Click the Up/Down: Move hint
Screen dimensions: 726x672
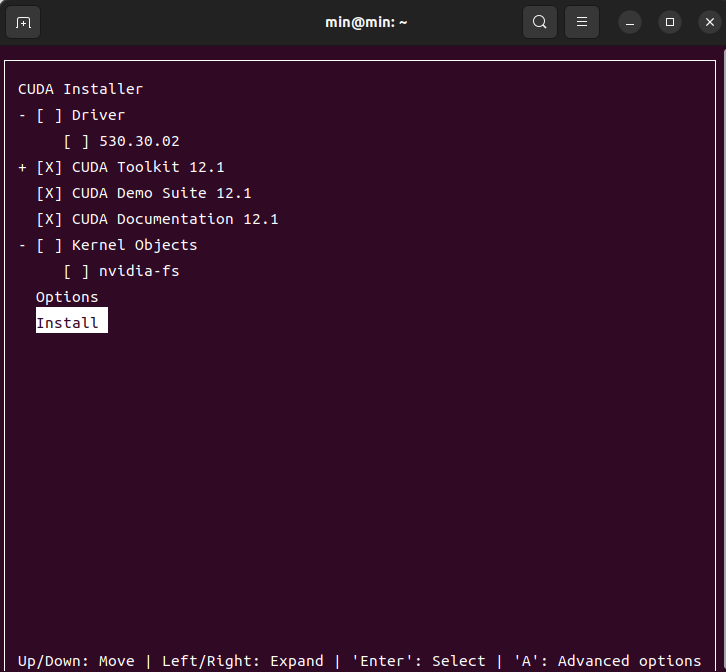pos(76,661)
